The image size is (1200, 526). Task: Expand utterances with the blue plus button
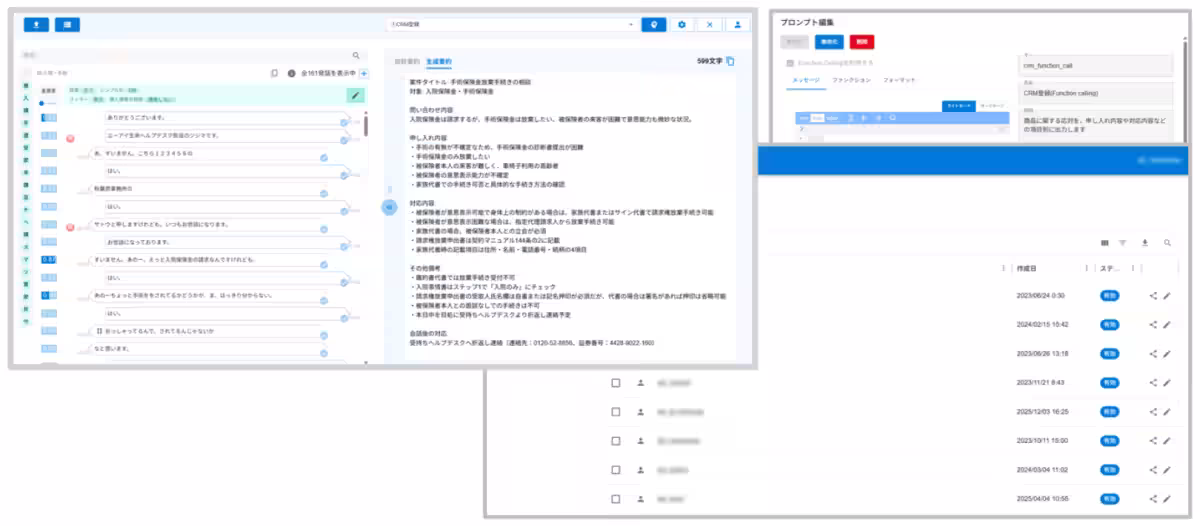(364, 73)
